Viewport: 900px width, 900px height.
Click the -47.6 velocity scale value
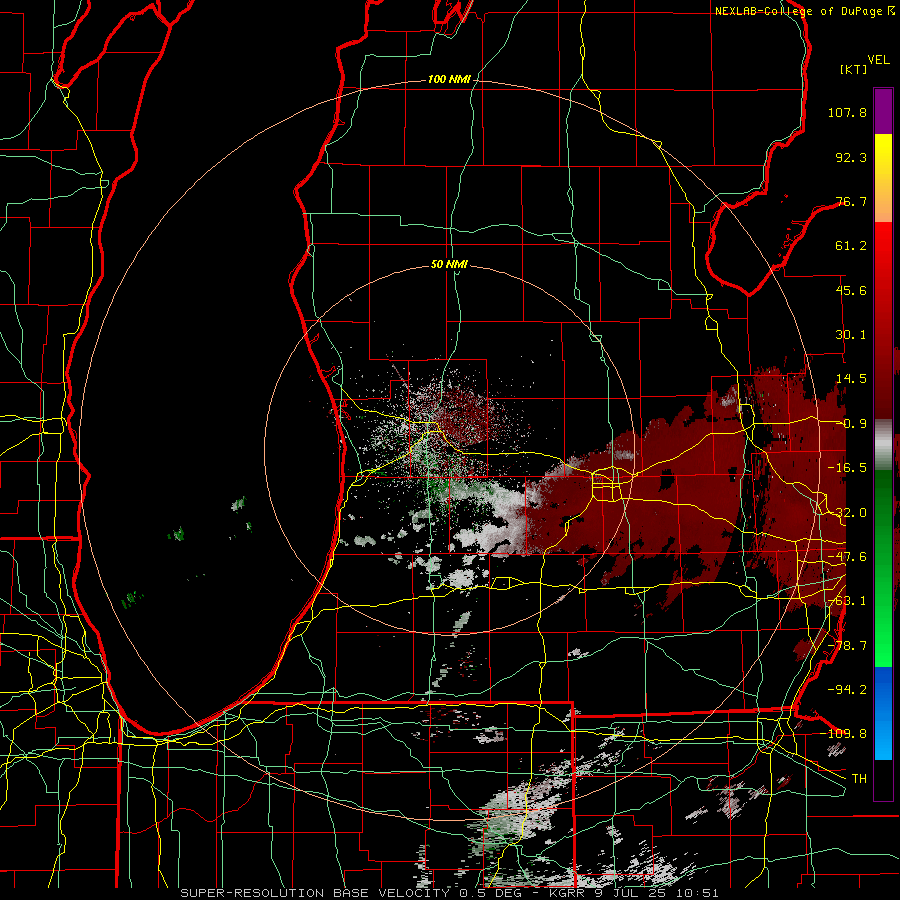pyautogui.click(x=847, y=557)
